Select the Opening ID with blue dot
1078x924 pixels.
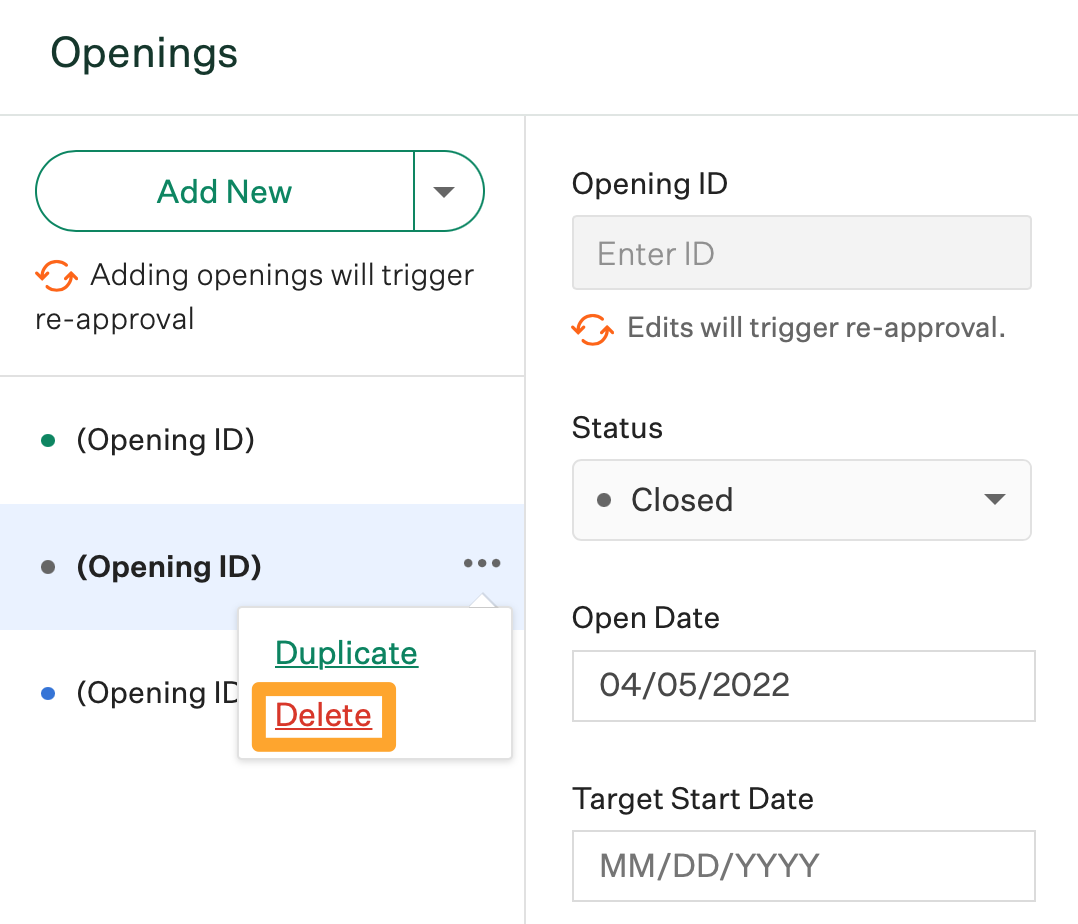[x=155, y=693]
